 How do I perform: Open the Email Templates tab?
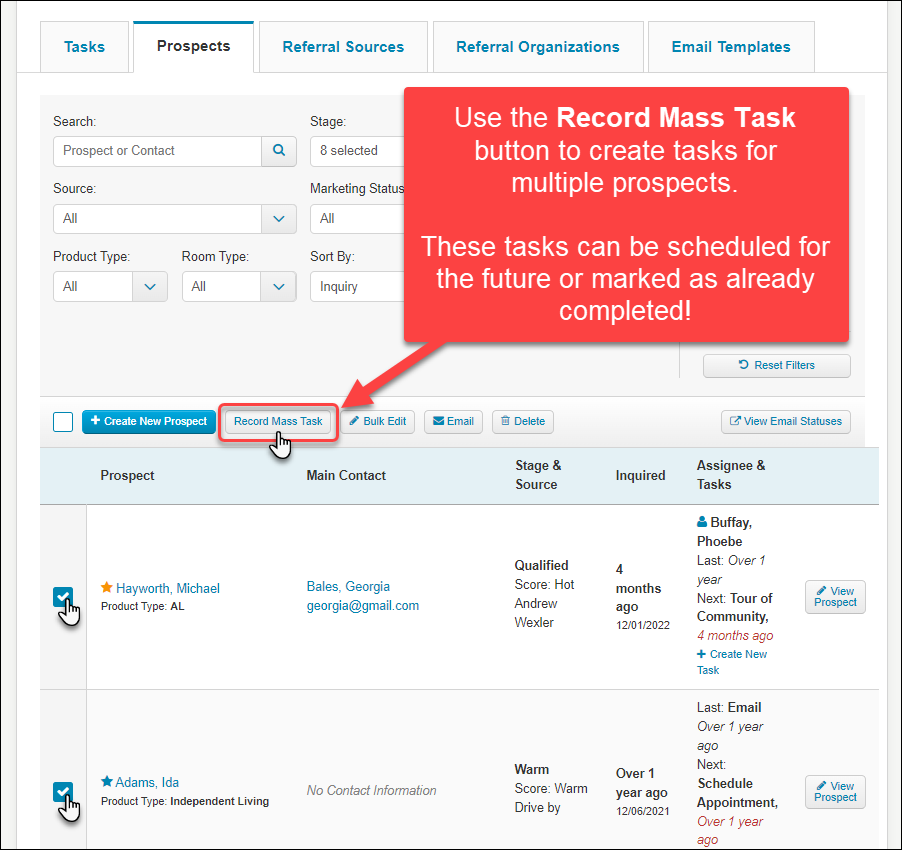pos(731,47)
